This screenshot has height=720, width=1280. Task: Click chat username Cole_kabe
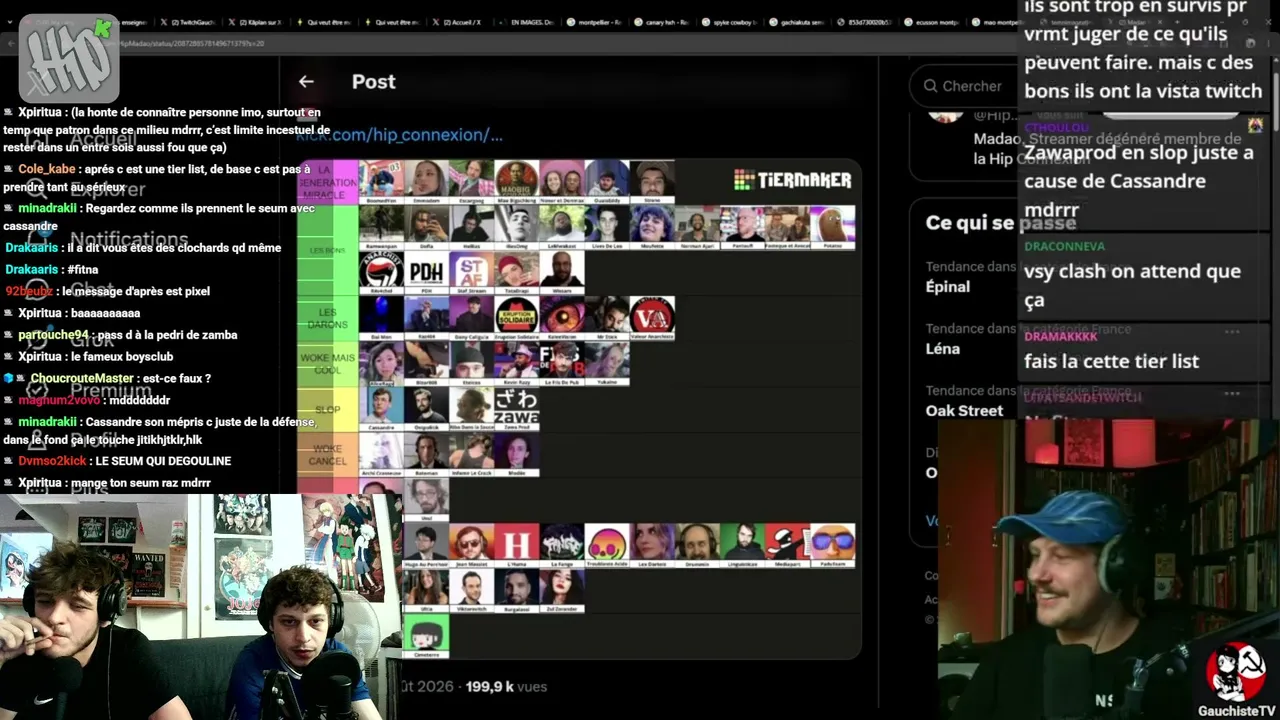46,170
